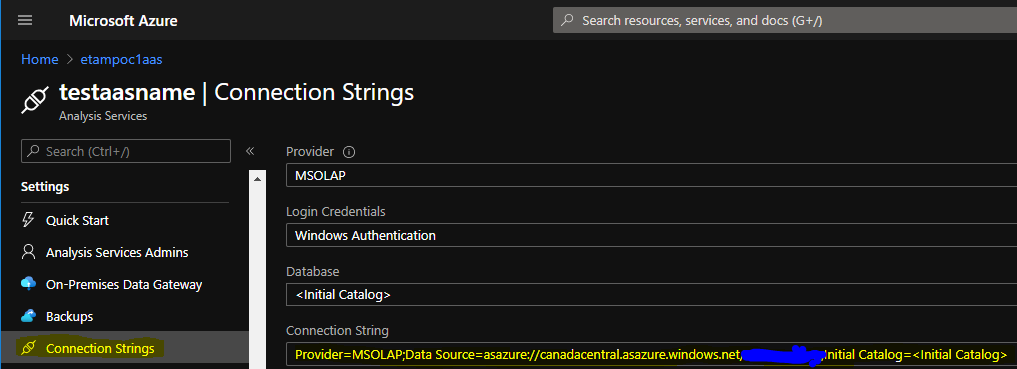
Task: Open etampoc1aas breadcrumb link
Action: [121, 59]
